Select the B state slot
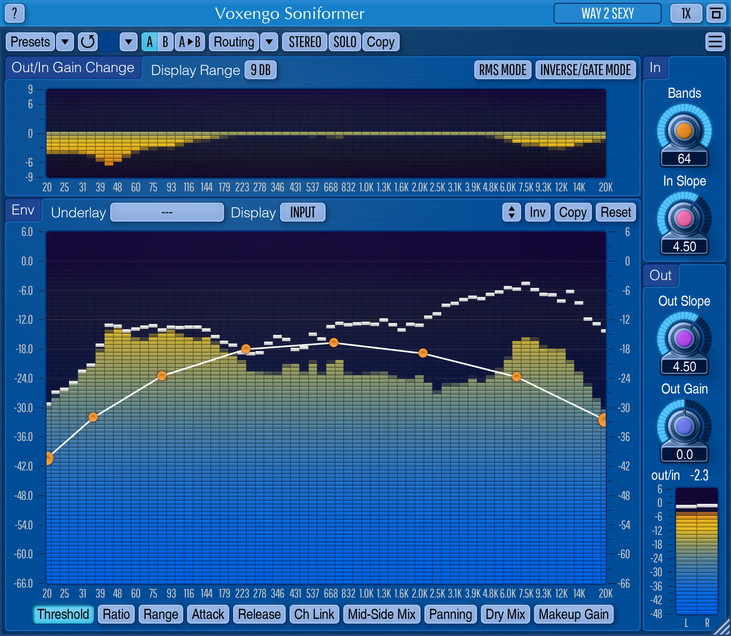 (x=165, y=42)
